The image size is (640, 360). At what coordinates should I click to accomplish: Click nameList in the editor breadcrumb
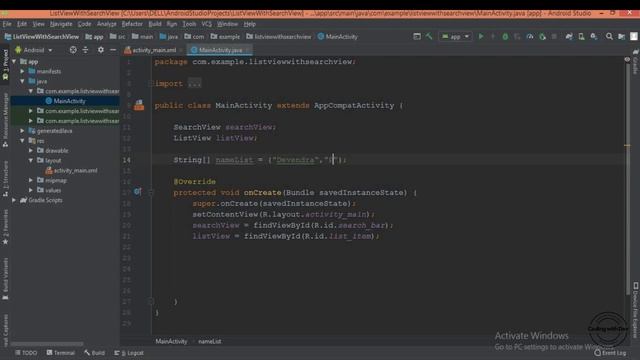click(x=210, y=341)
